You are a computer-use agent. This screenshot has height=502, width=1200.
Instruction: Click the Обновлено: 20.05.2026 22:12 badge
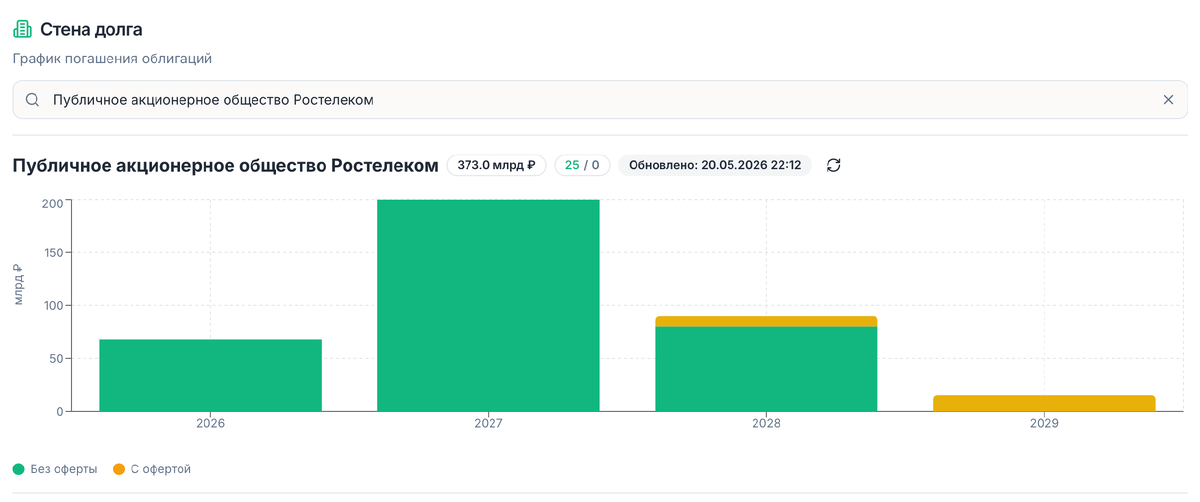pos(715,165)
